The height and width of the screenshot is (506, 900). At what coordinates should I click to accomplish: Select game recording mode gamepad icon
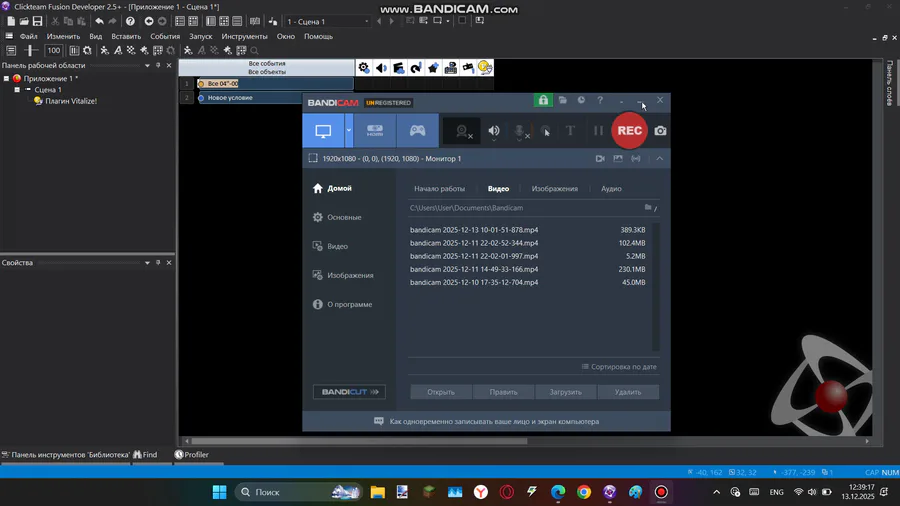point(417,131)
